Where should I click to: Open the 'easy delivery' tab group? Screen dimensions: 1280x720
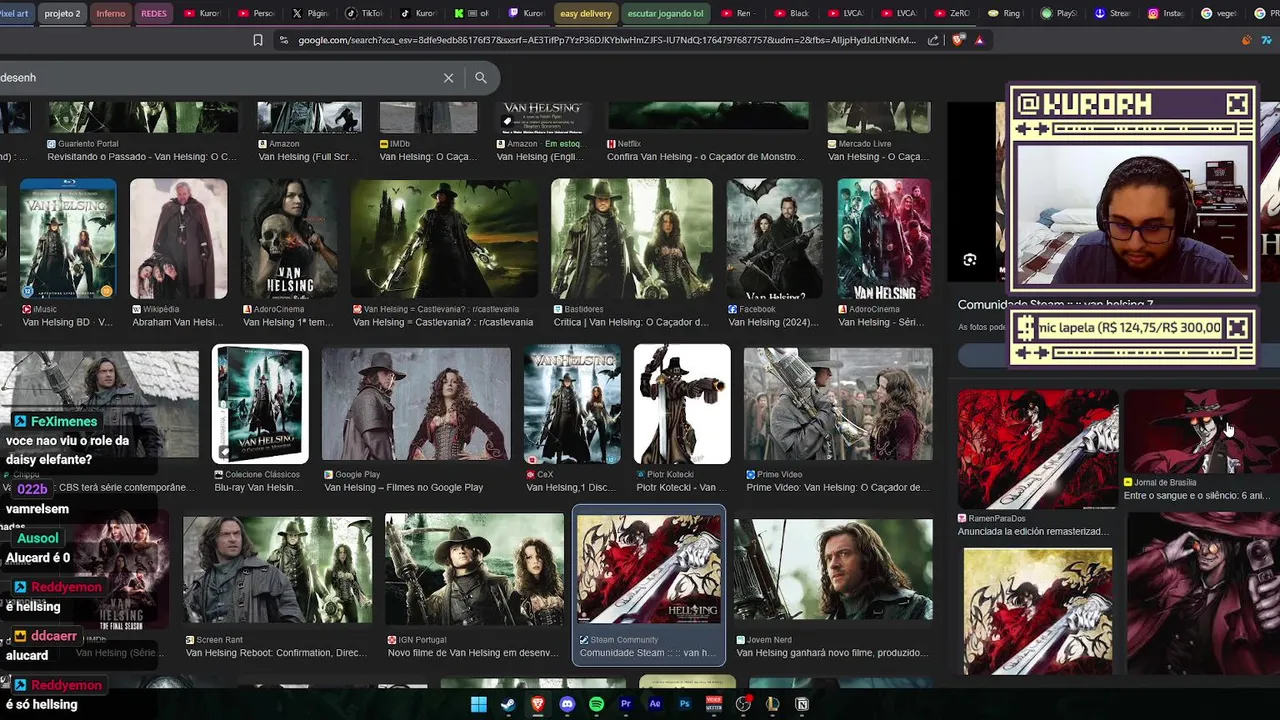click(586, 14)
